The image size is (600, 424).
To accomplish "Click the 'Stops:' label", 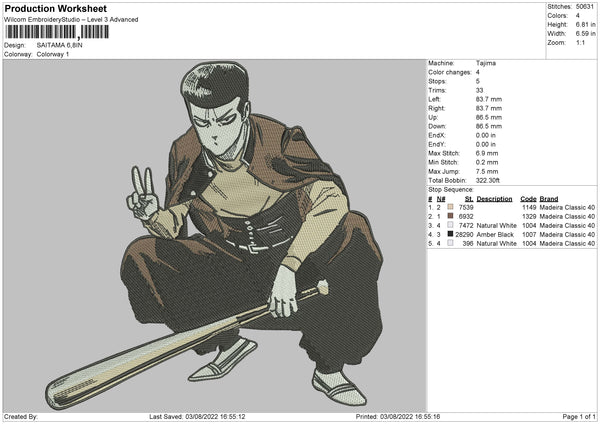I will pyautogui.click(x=437, y=81).
